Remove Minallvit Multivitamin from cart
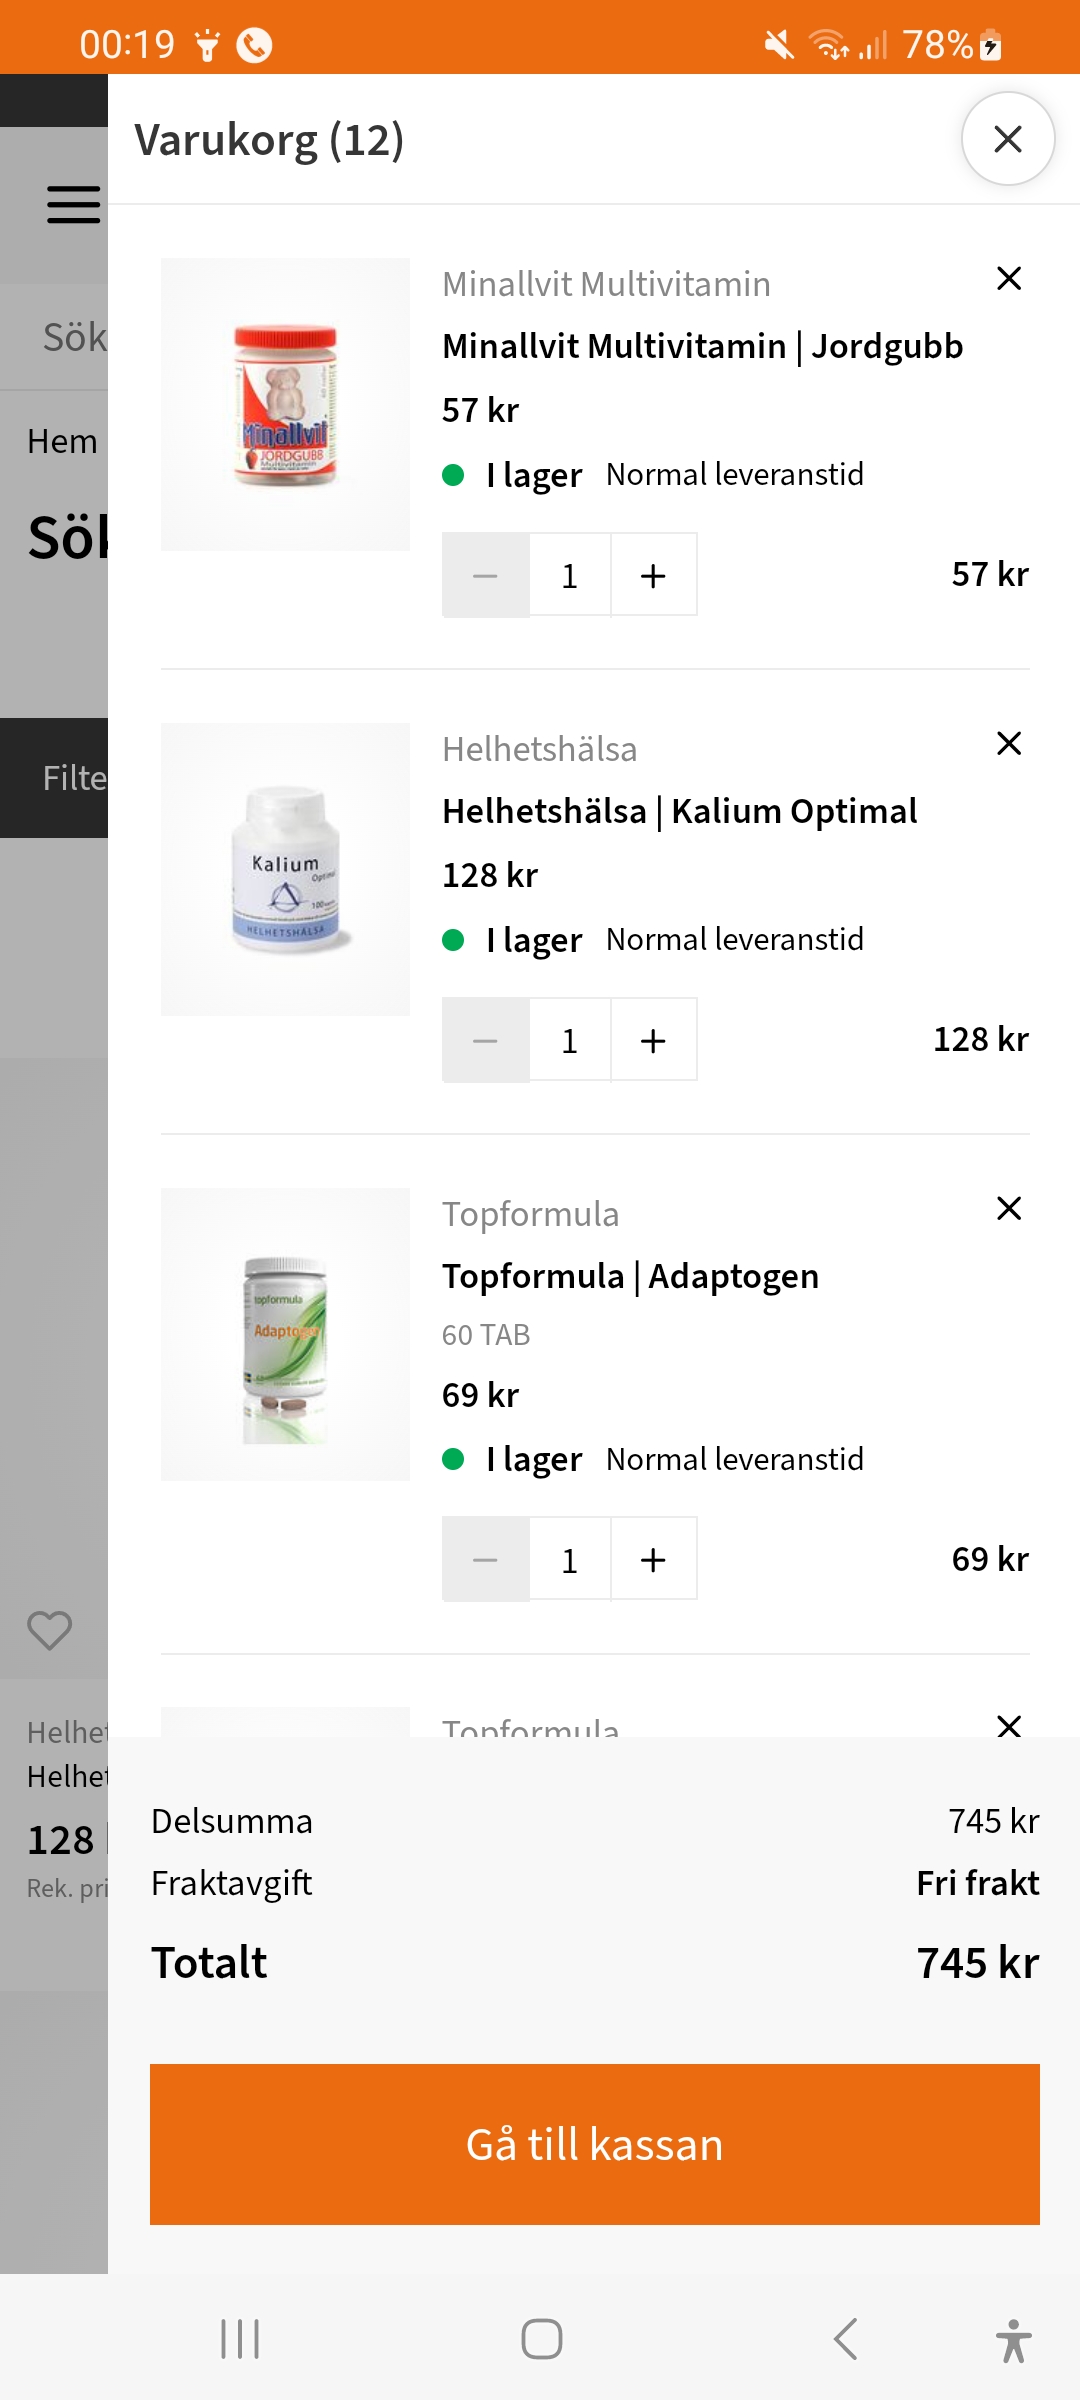Image resolution: width=1080 pixels, height=2400 pixels. [1009, 278]
